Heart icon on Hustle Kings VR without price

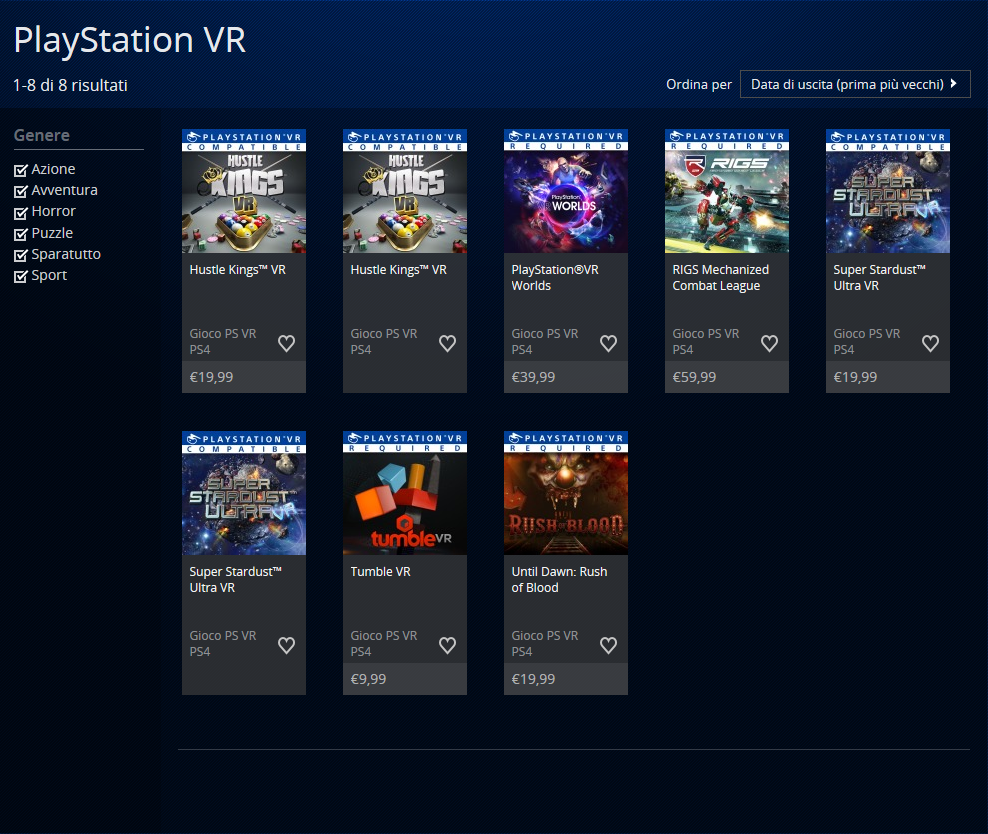(x=447, y=343)
